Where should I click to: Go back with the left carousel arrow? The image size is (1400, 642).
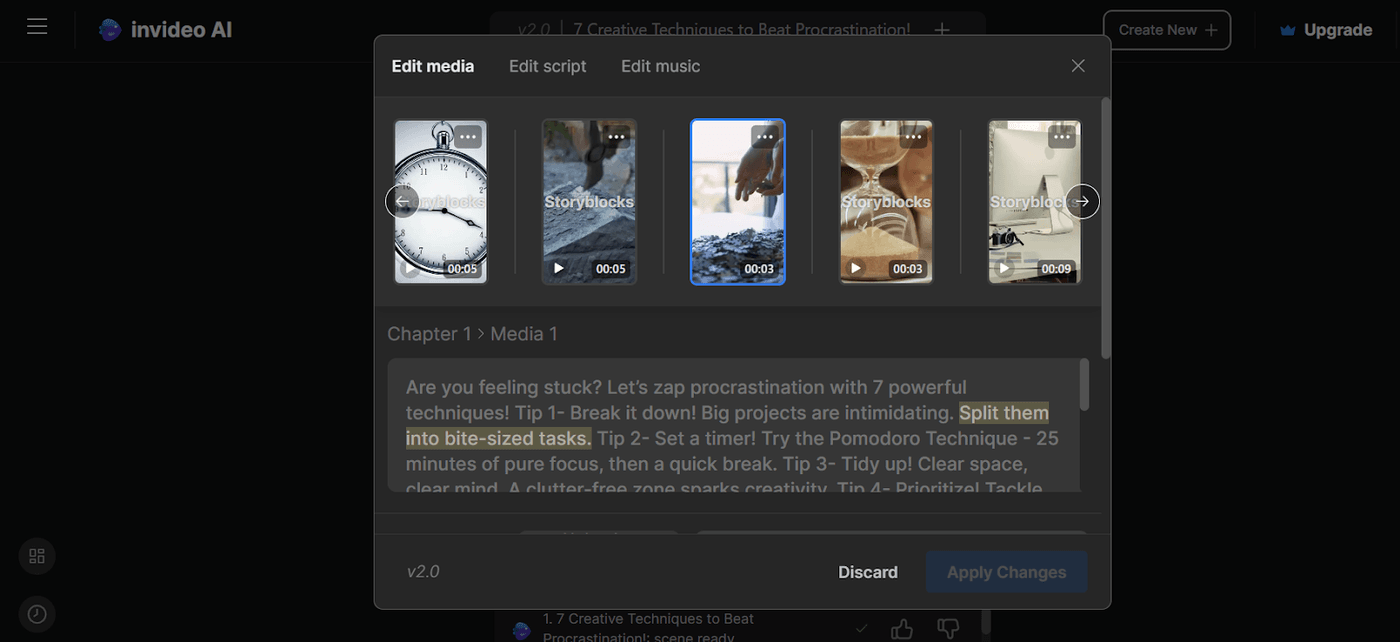click(402, 201)
